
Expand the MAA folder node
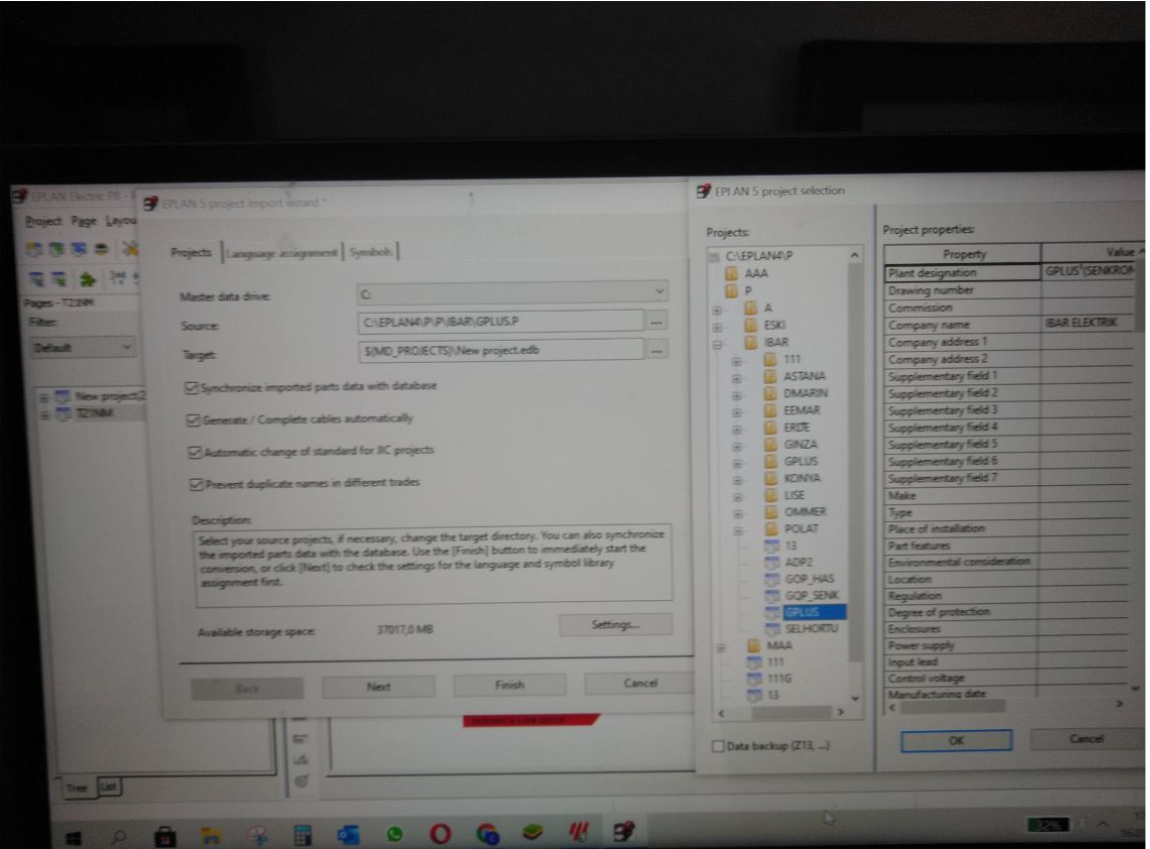point(721,647)
